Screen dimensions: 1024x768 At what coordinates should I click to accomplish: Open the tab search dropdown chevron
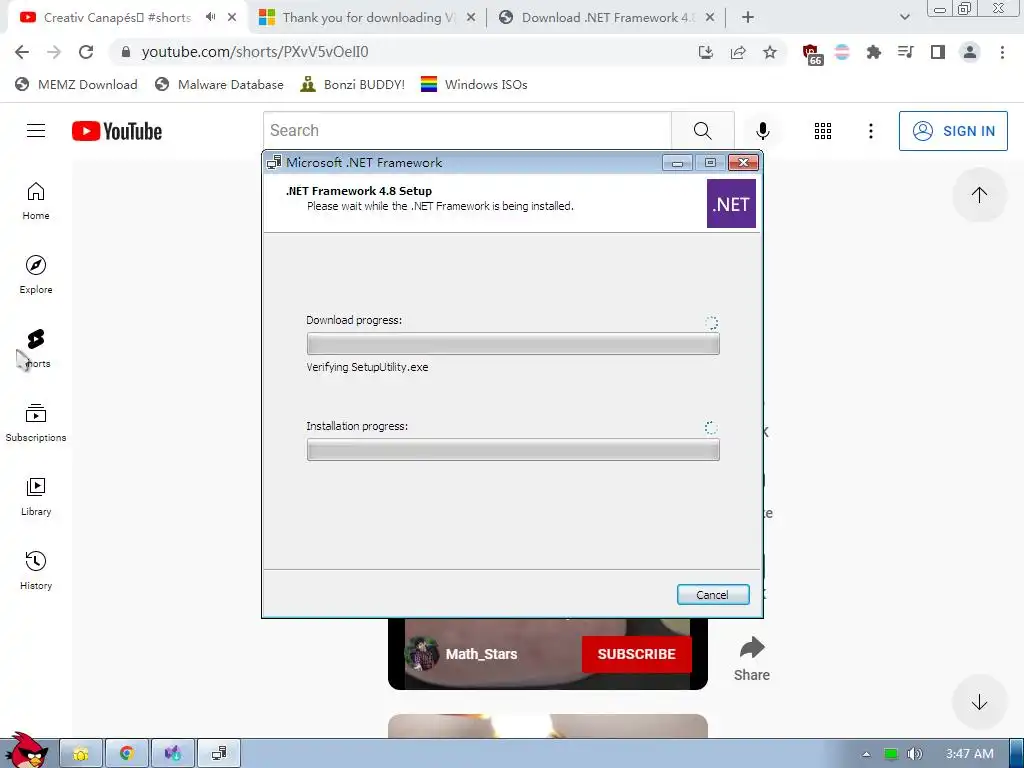coord(904,18)
